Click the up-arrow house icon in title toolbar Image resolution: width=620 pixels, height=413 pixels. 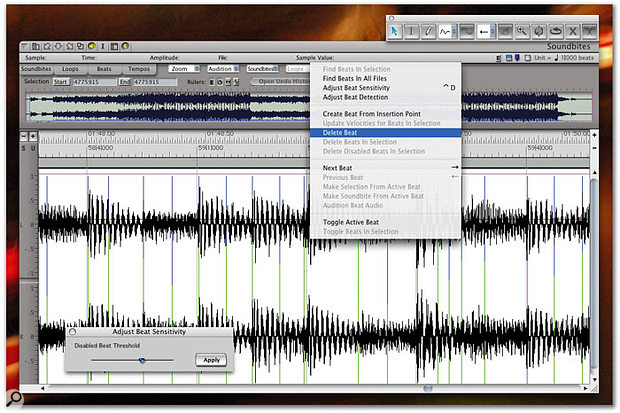coord(47,46)
